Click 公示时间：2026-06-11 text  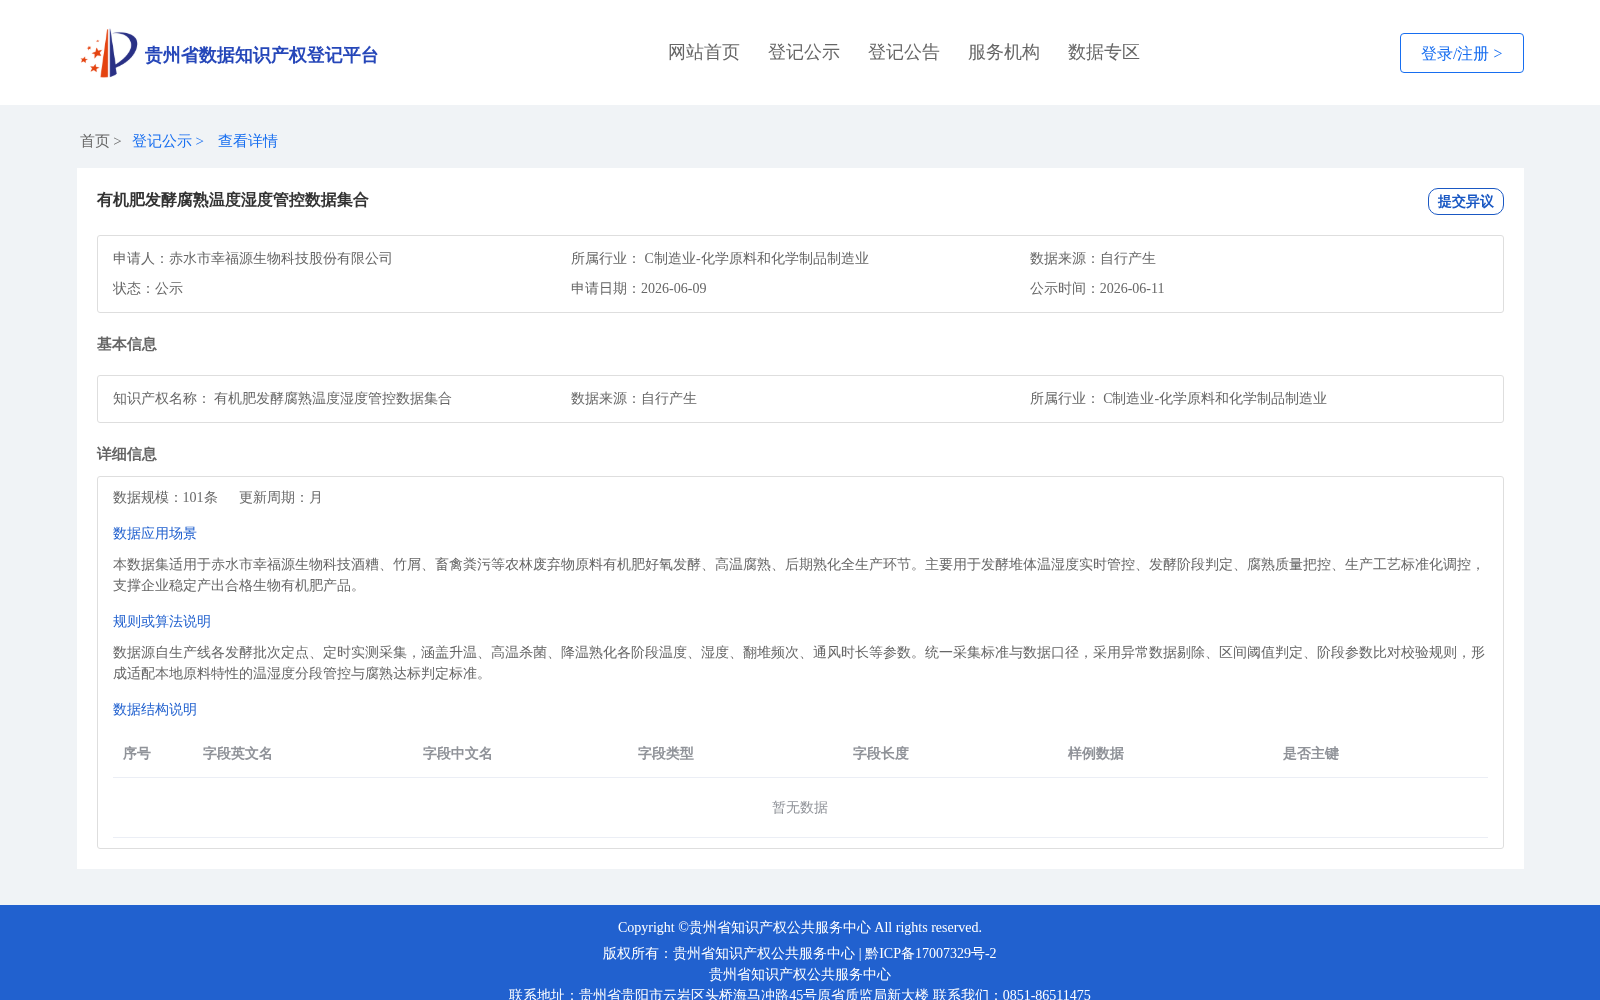coord(1097,288)
